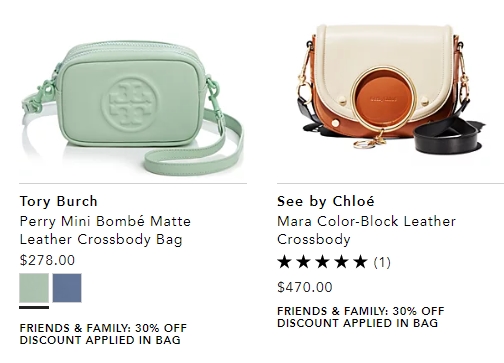Open Perry Mini Bombé Matte Leather Crossbody Bag link
Screen dimensions: 504x363
pyautogui.click(x=105, y=230)
